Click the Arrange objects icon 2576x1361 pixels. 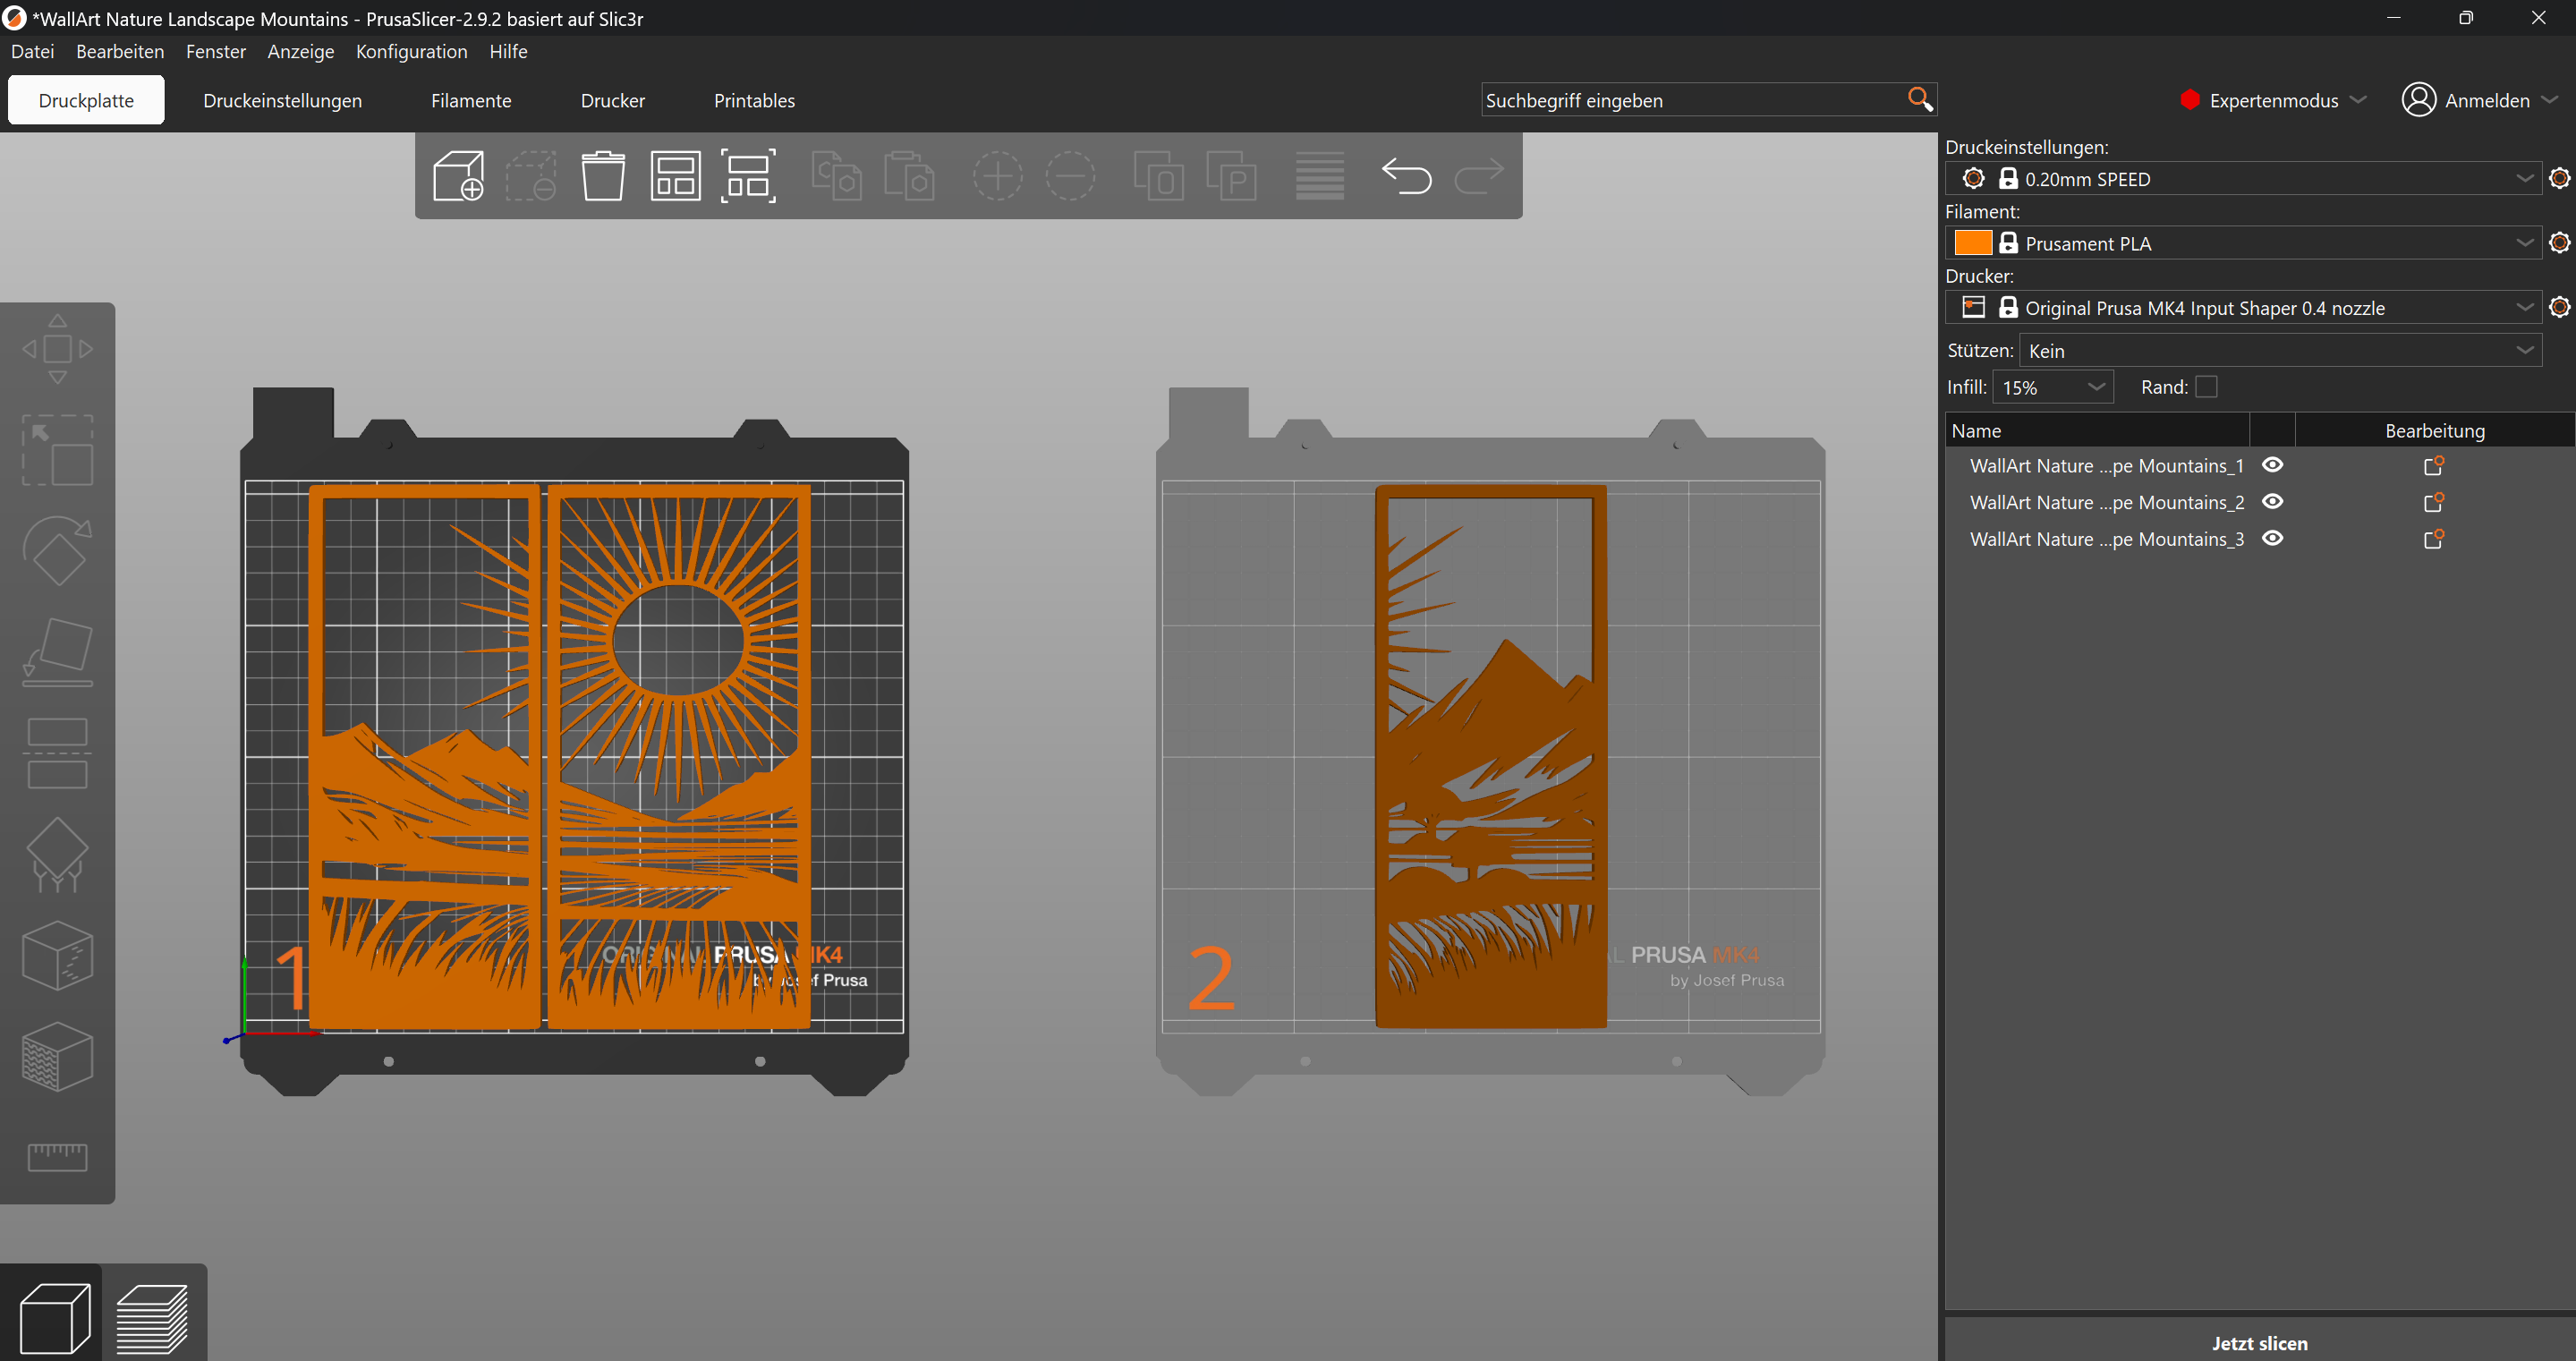675,176
